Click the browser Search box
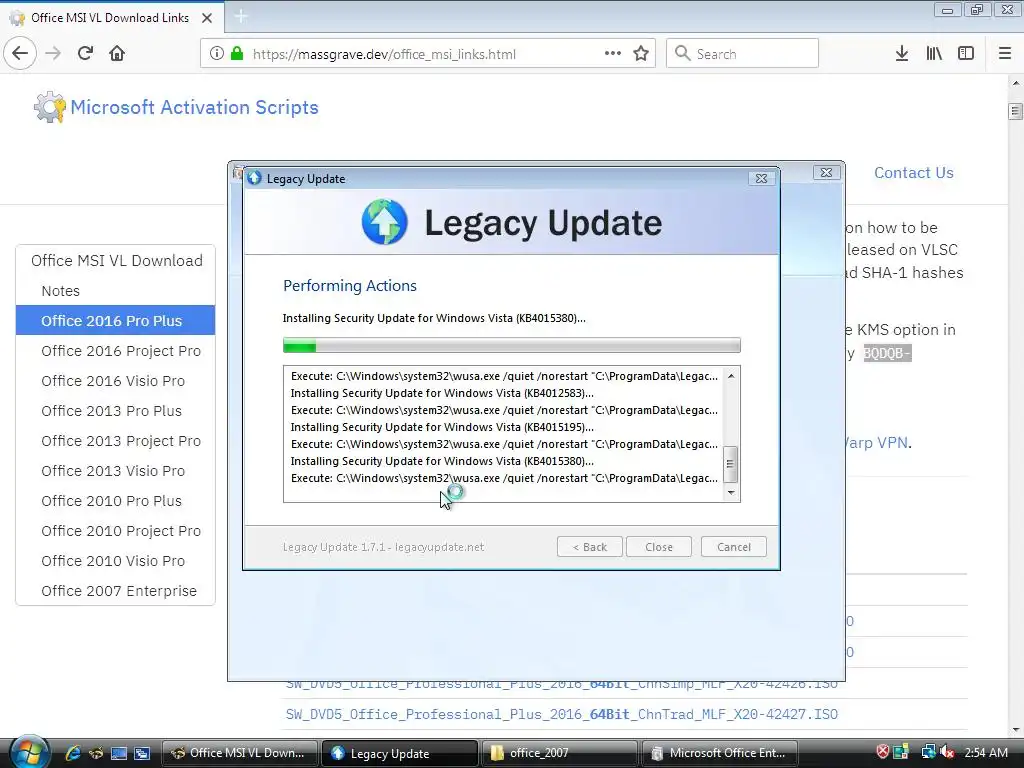Screen dimensions: 1024x768 click(x=742, y=53)
